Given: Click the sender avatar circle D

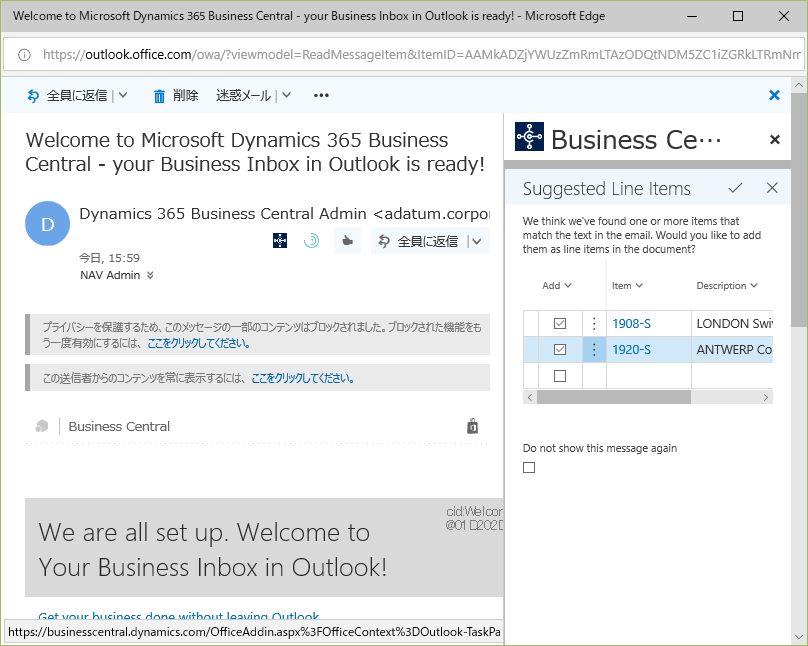Looking at the screenshot, I should coord(47,224).
